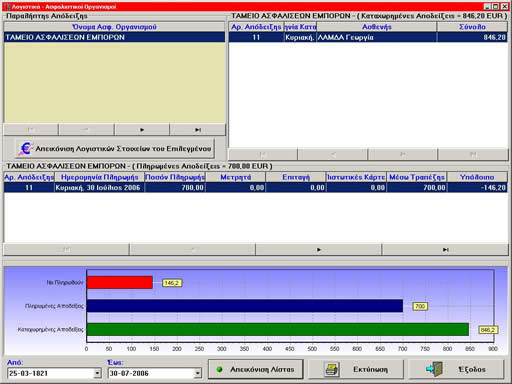Go to next record in paid receipts table
Image resolution: width=512 pixels, height=384 pixels.
pos(319,250)
